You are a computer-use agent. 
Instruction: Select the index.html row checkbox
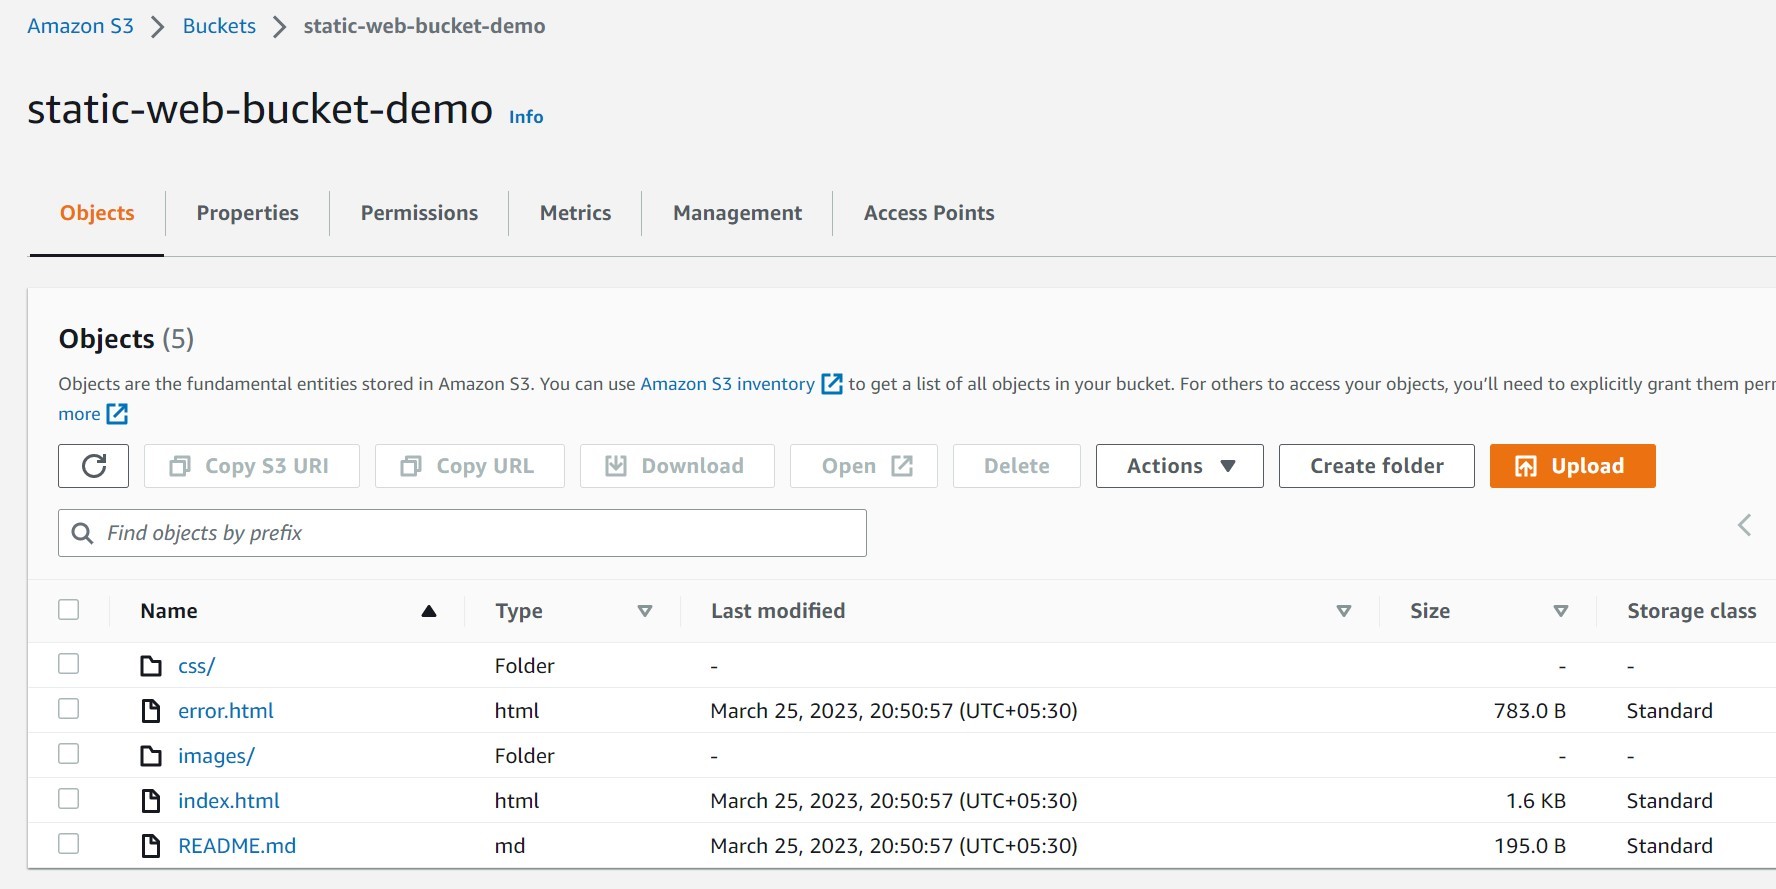[x=69, y=799]
